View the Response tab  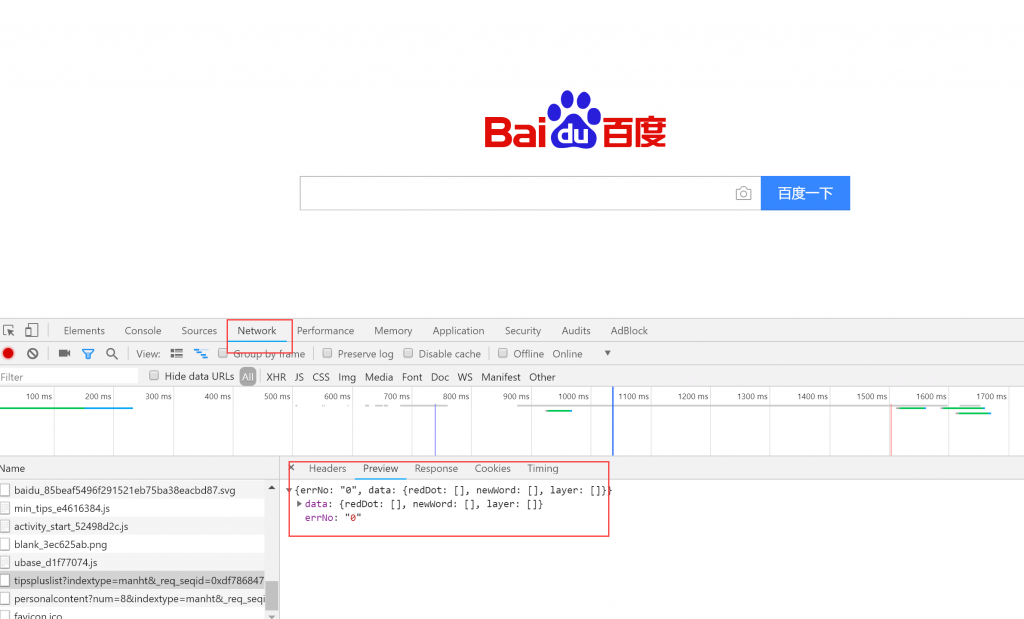click(x=436, y=468)
